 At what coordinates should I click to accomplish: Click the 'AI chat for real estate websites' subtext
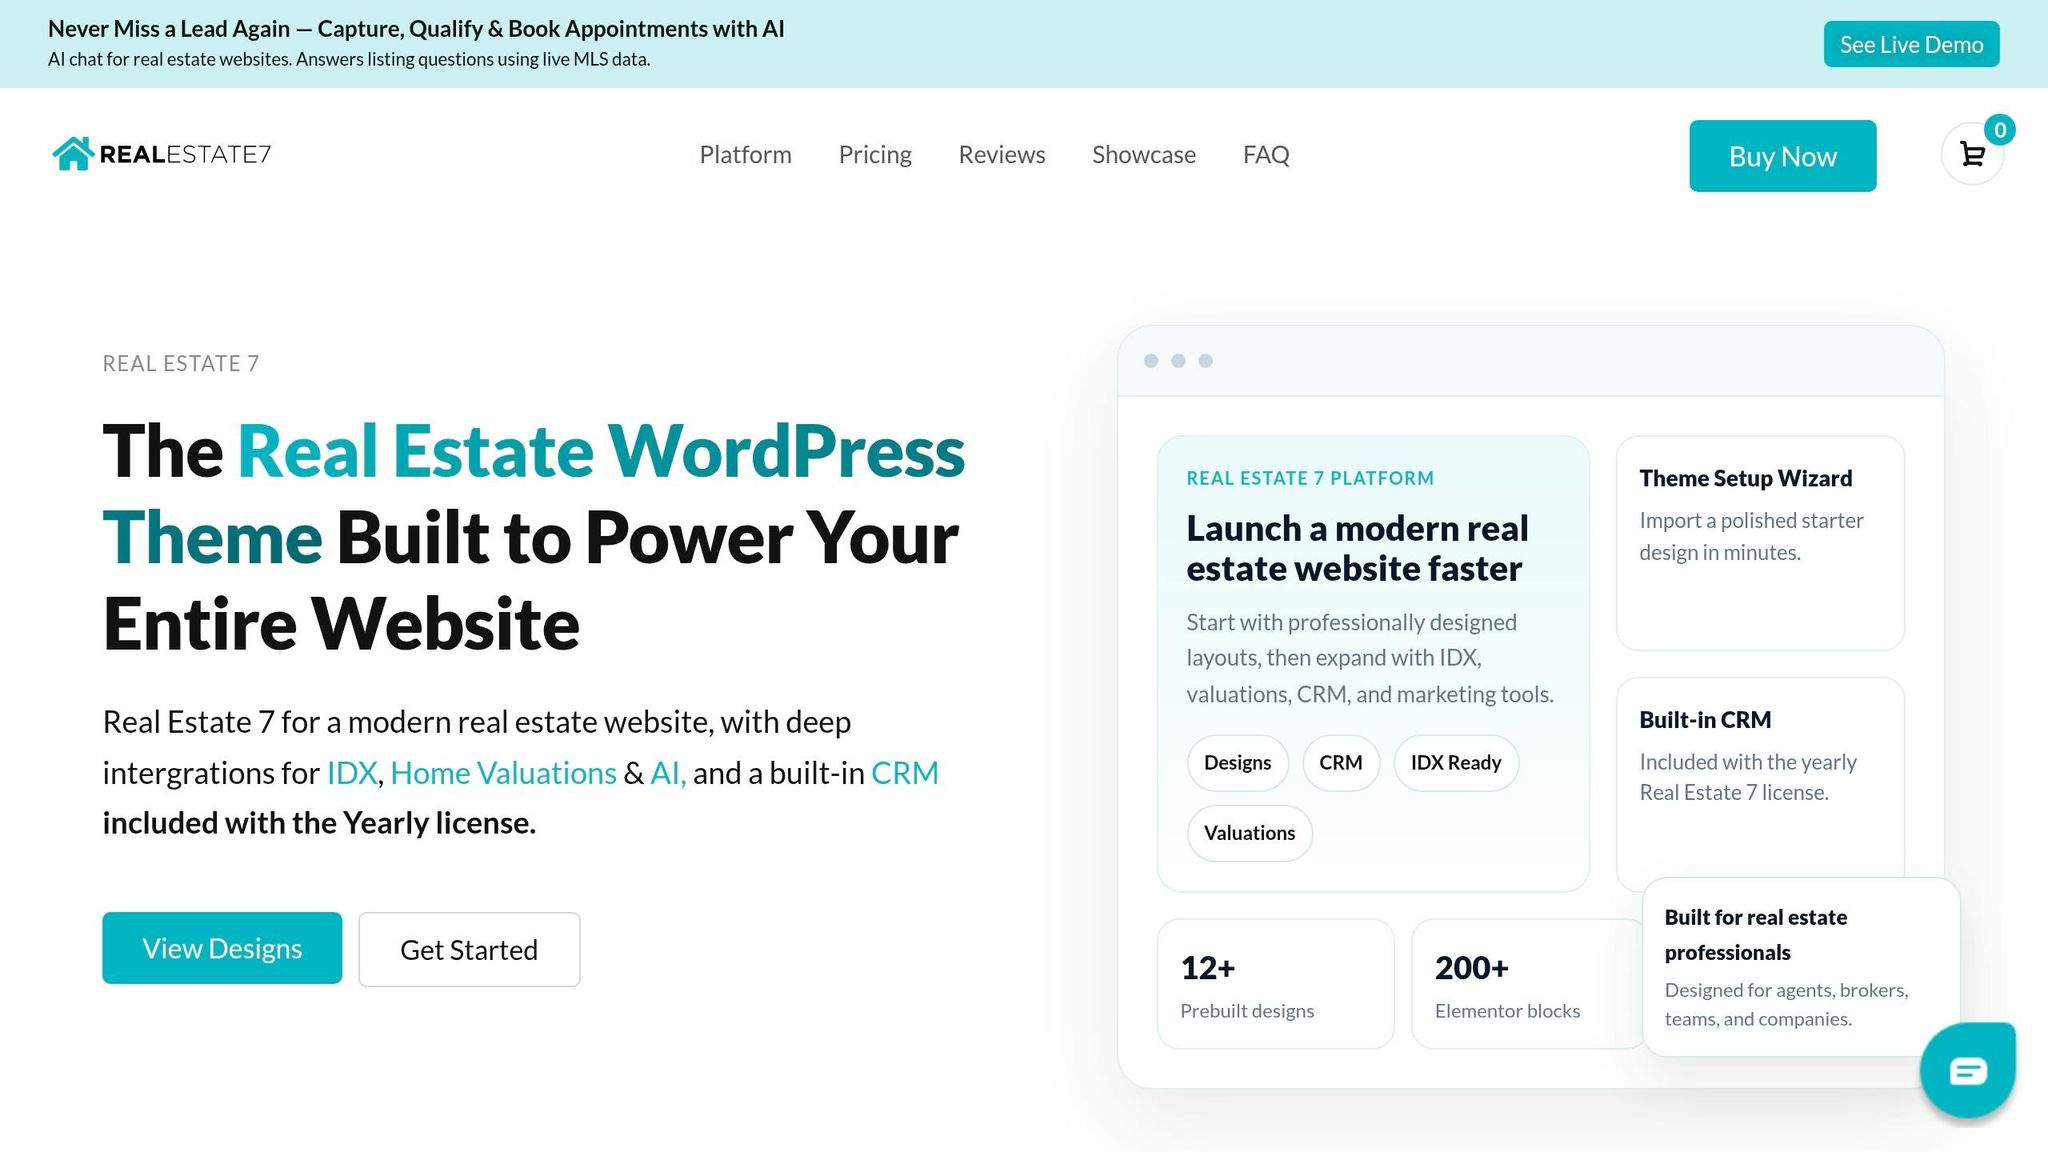tap(349, 59)
